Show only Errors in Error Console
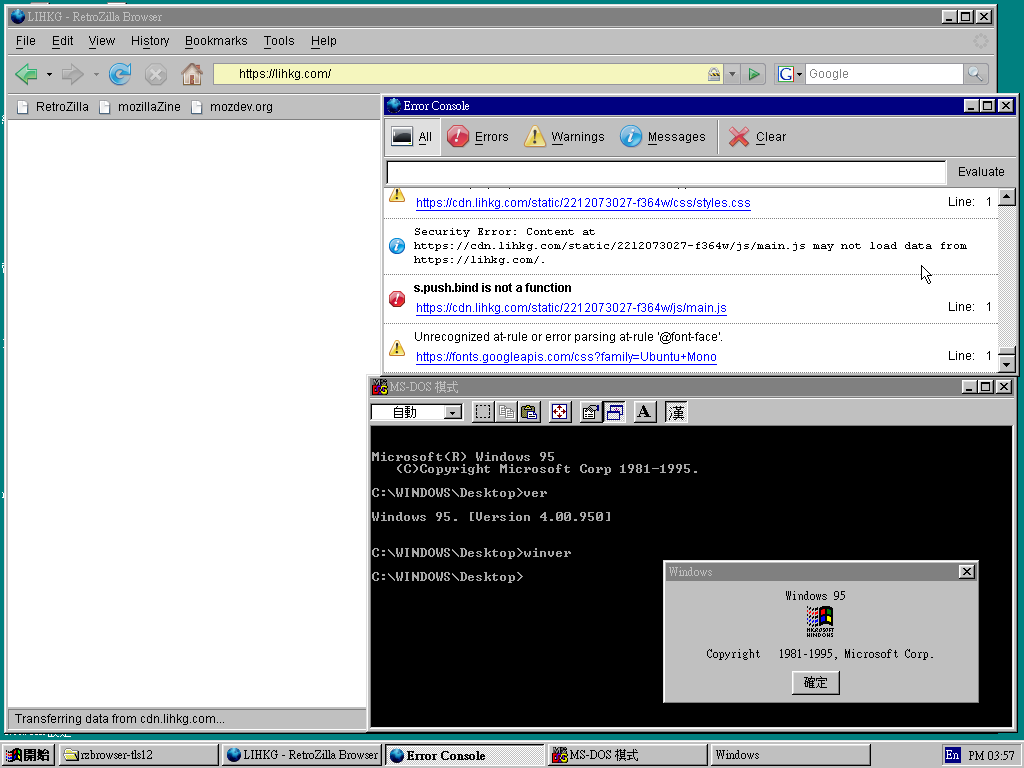This screenshot has height=768, width=1024. 477,136
